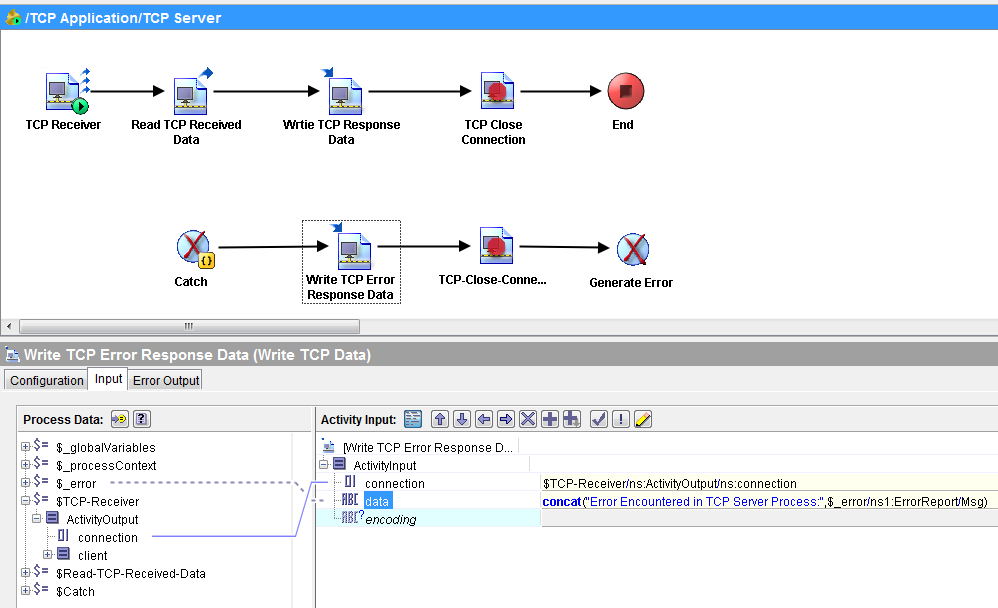Click the move up arrow button
Screen dimensions: 998x608
[440, 419]
